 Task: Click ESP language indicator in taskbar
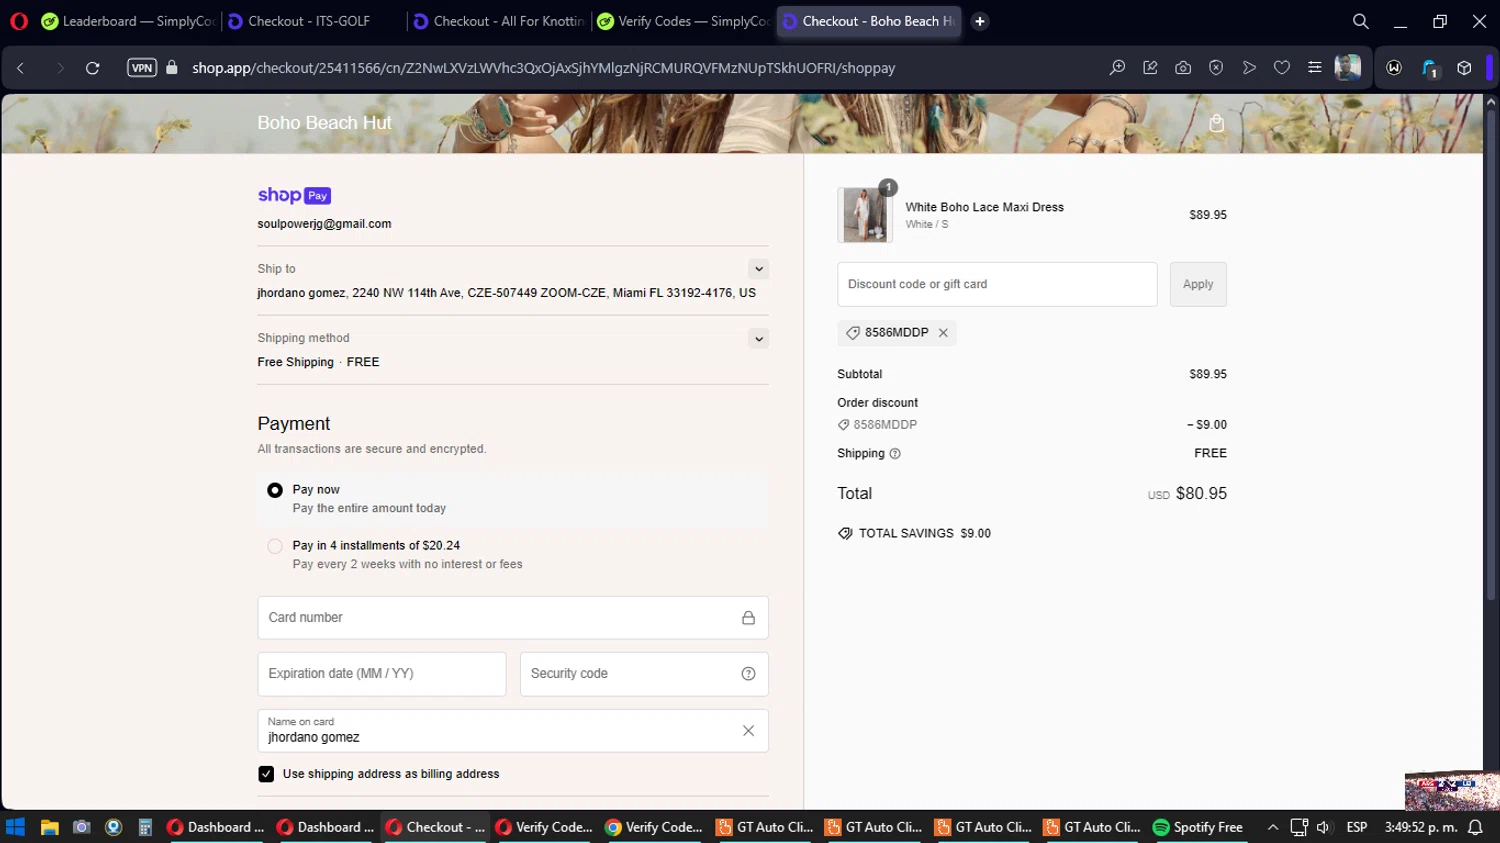pos(1357,827)
